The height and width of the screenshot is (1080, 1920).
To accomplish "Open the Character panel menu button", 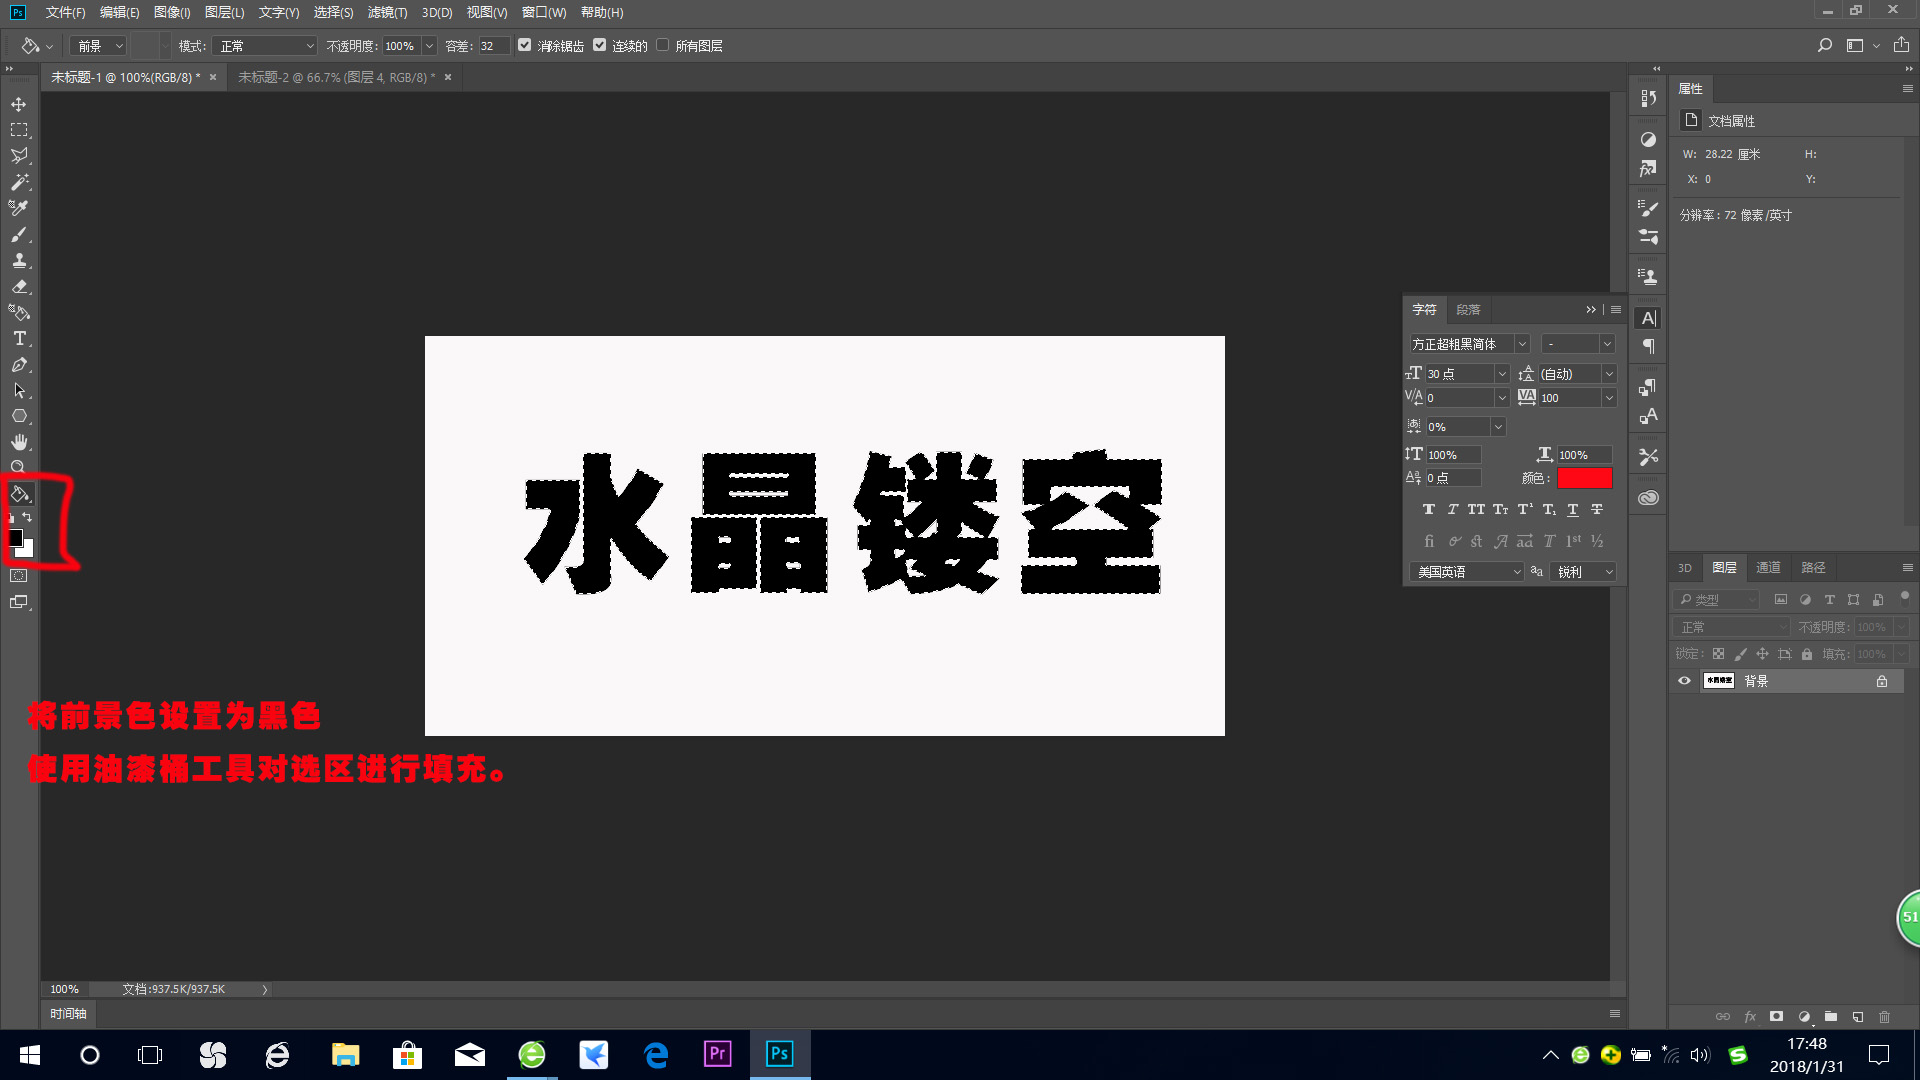I will tap(1614, 309).
